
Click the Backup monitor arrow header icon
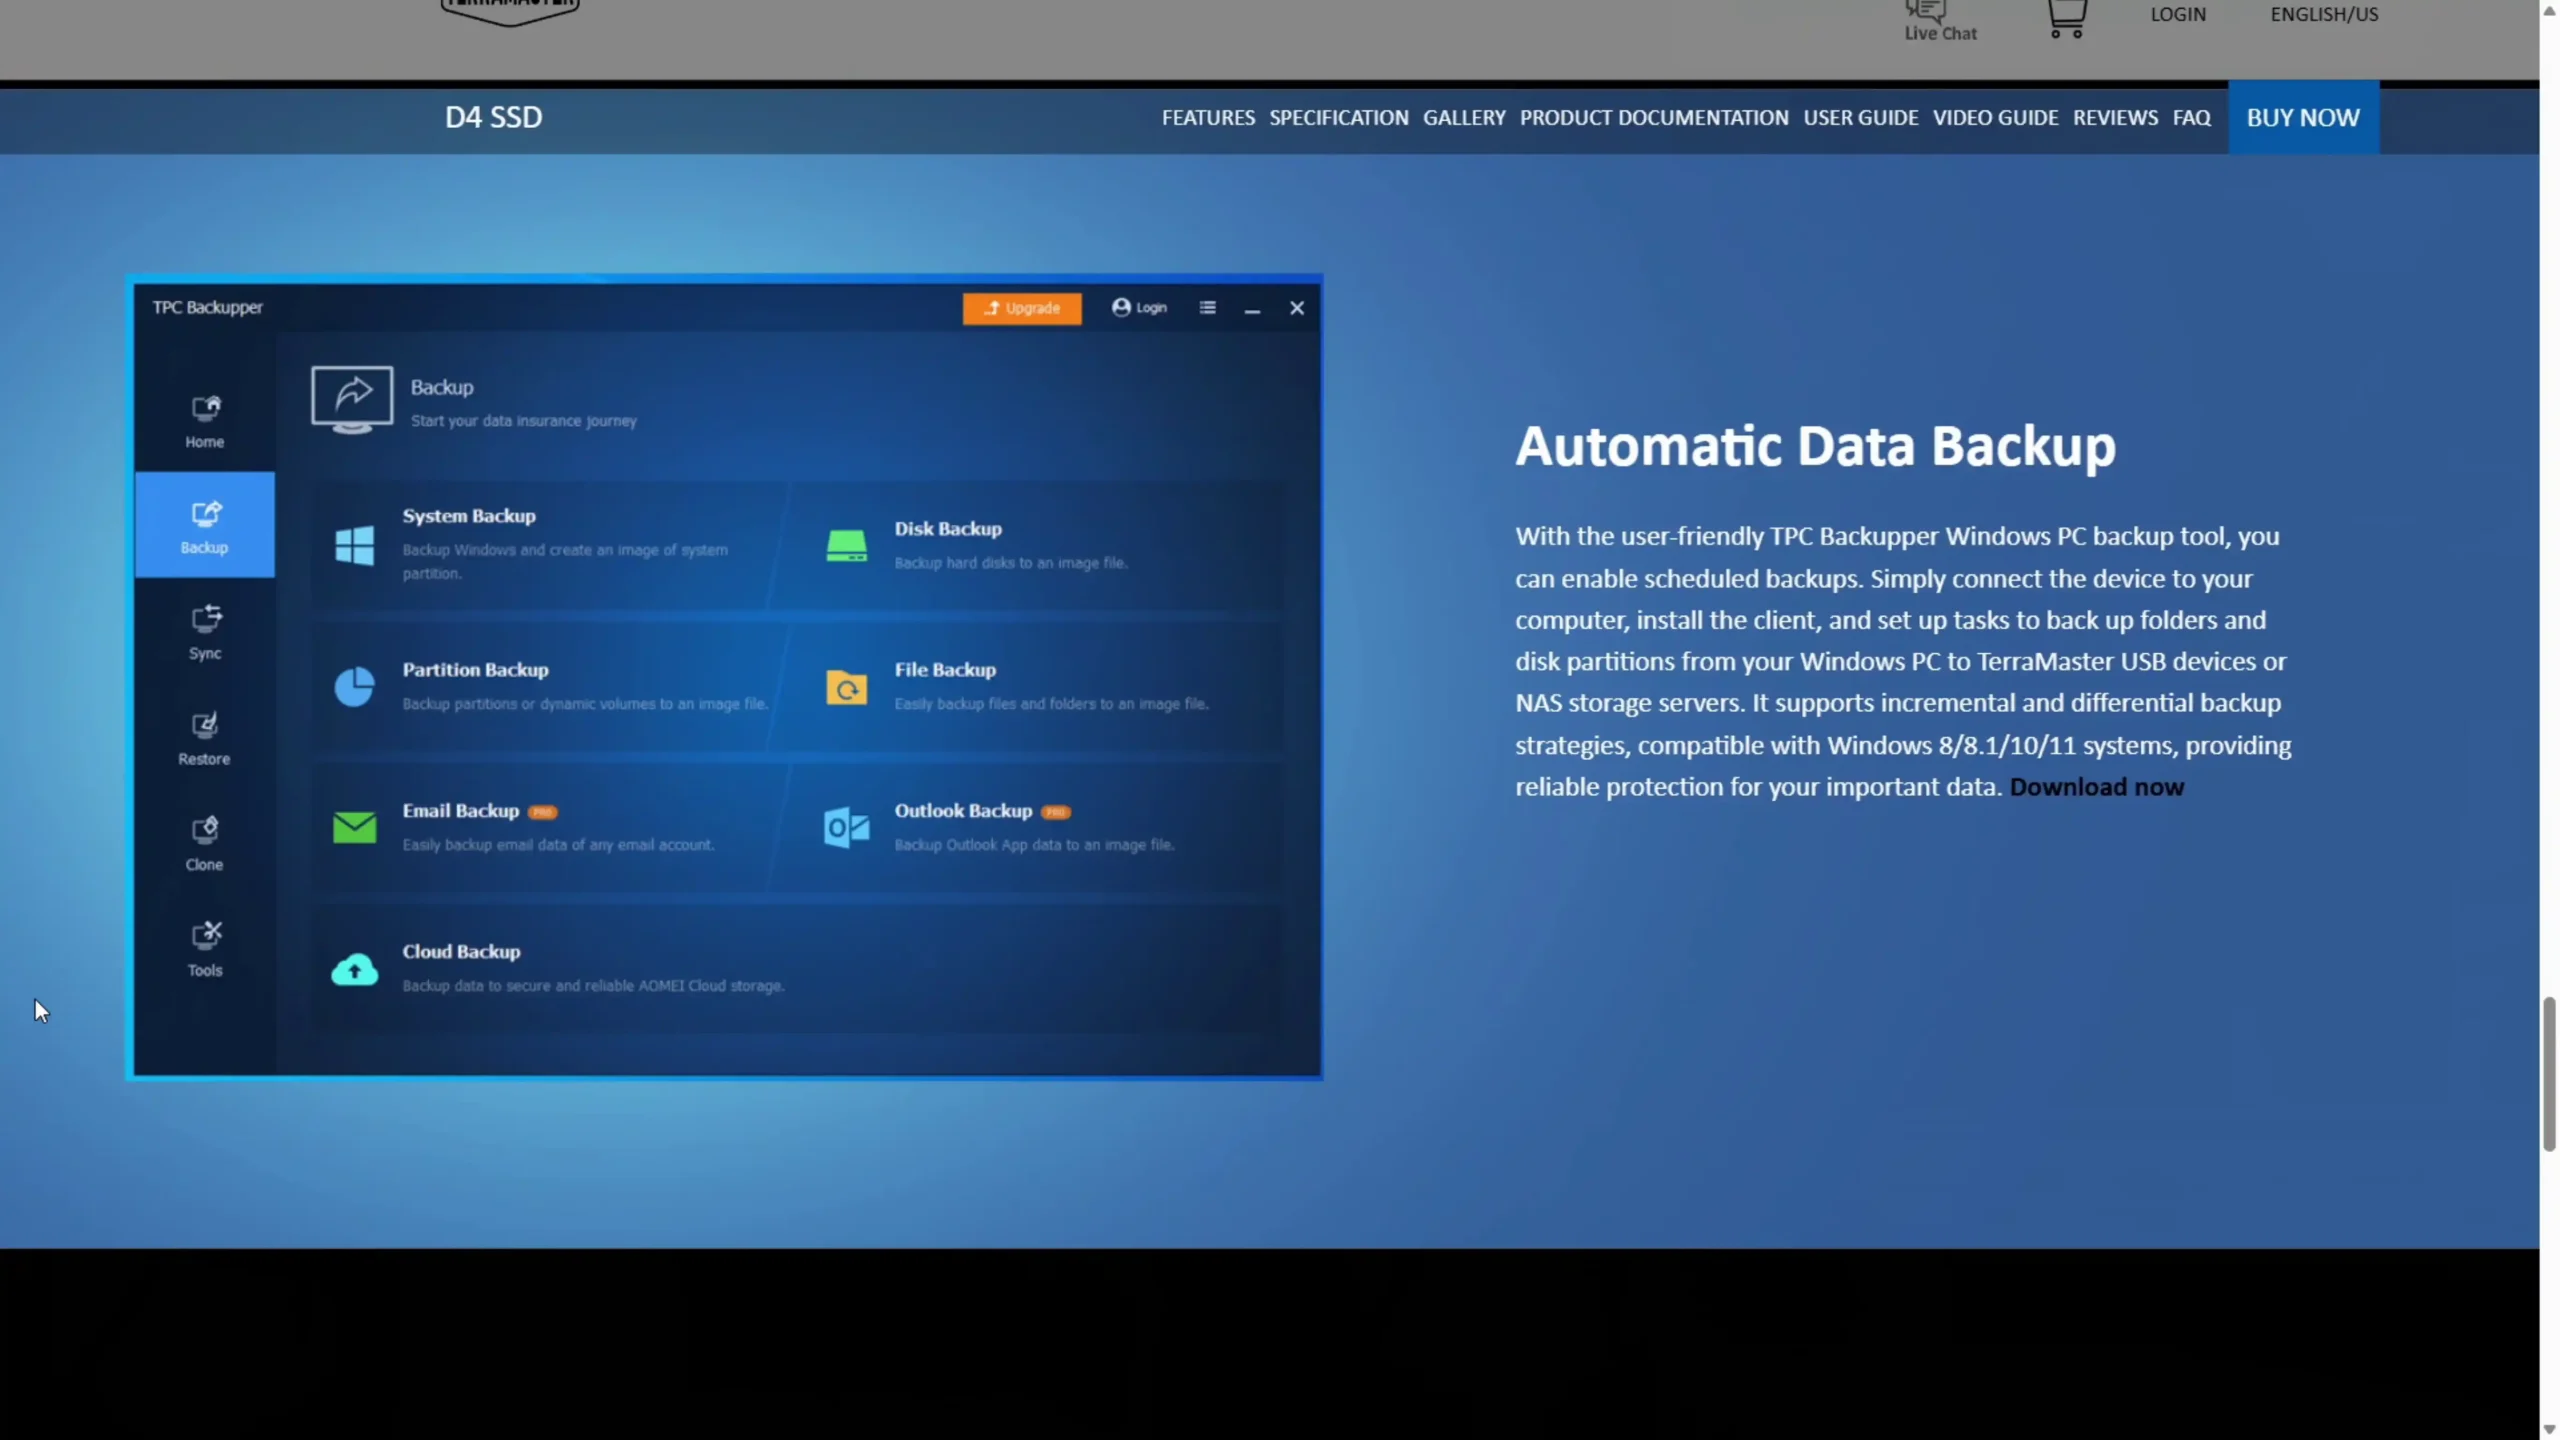click(352, 399)
